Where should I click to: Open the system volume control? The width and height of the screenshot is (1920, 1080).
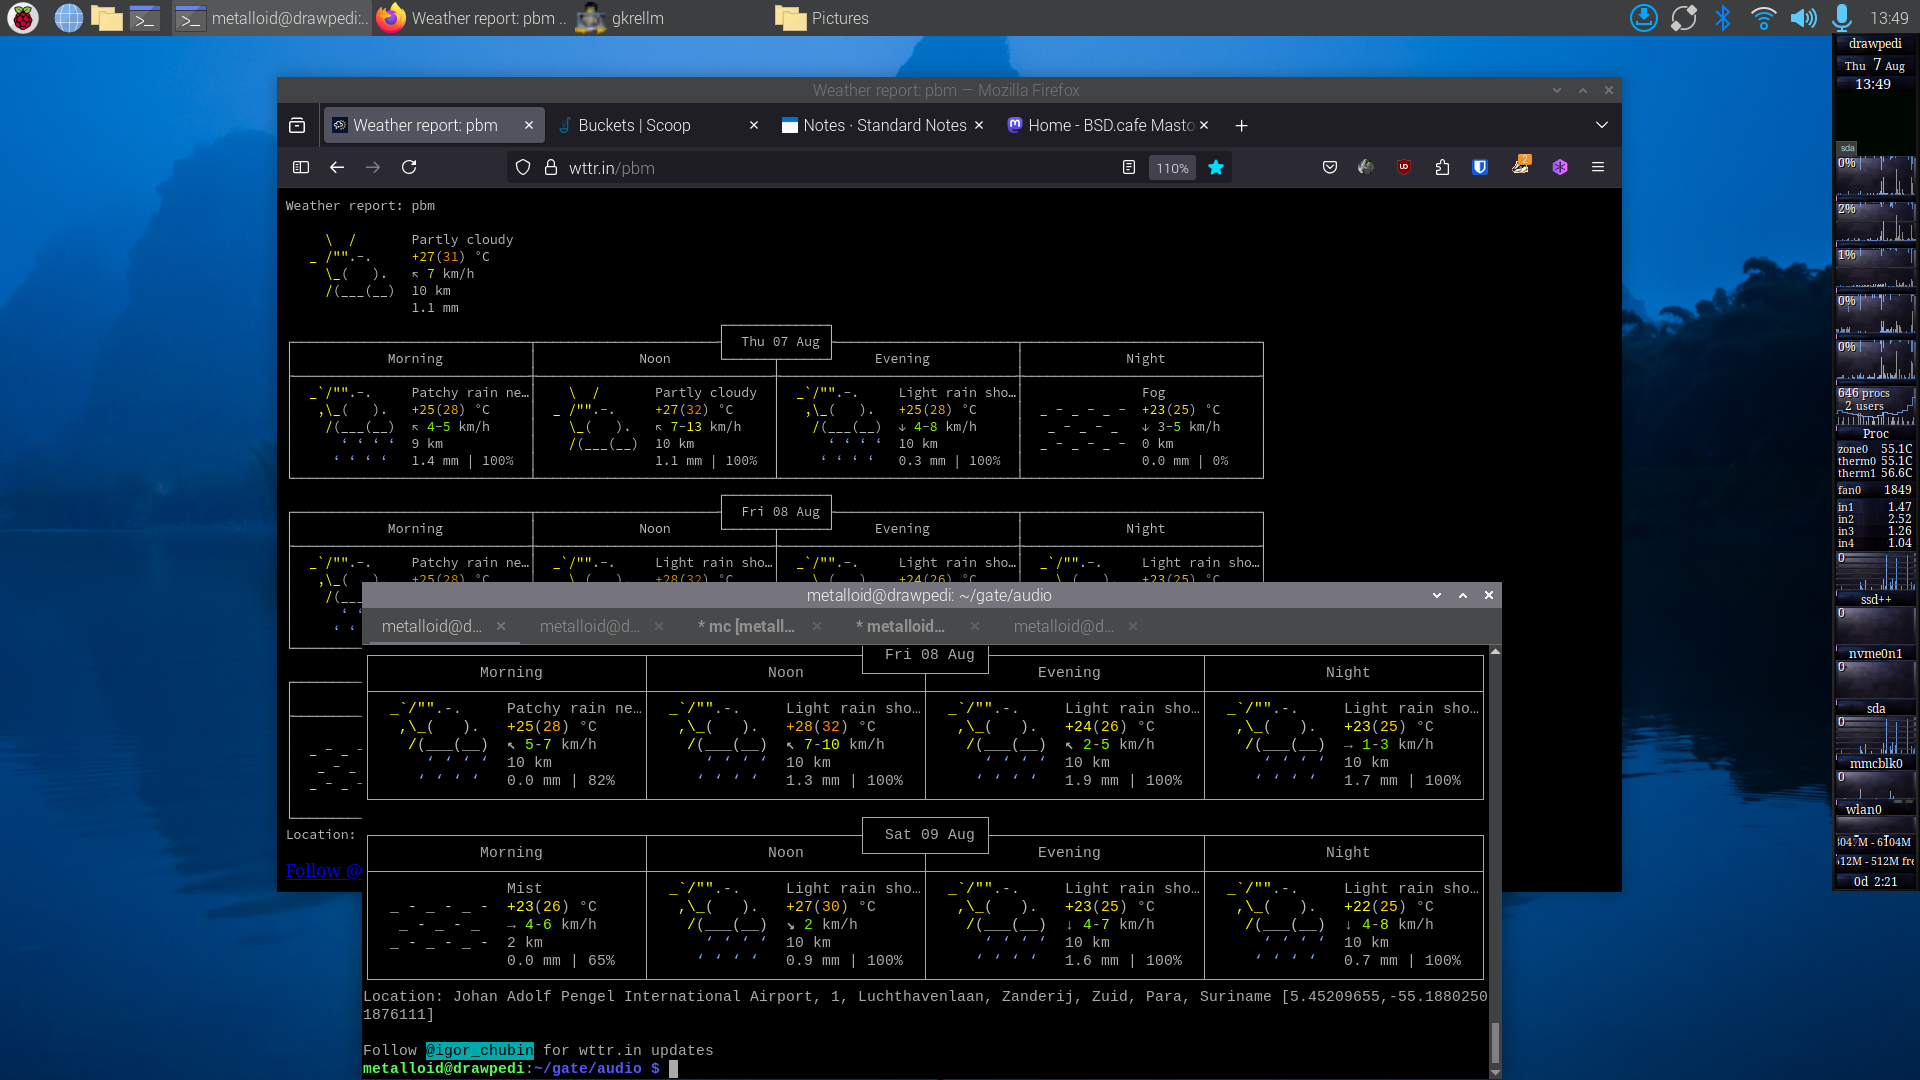click(1803, 18)
